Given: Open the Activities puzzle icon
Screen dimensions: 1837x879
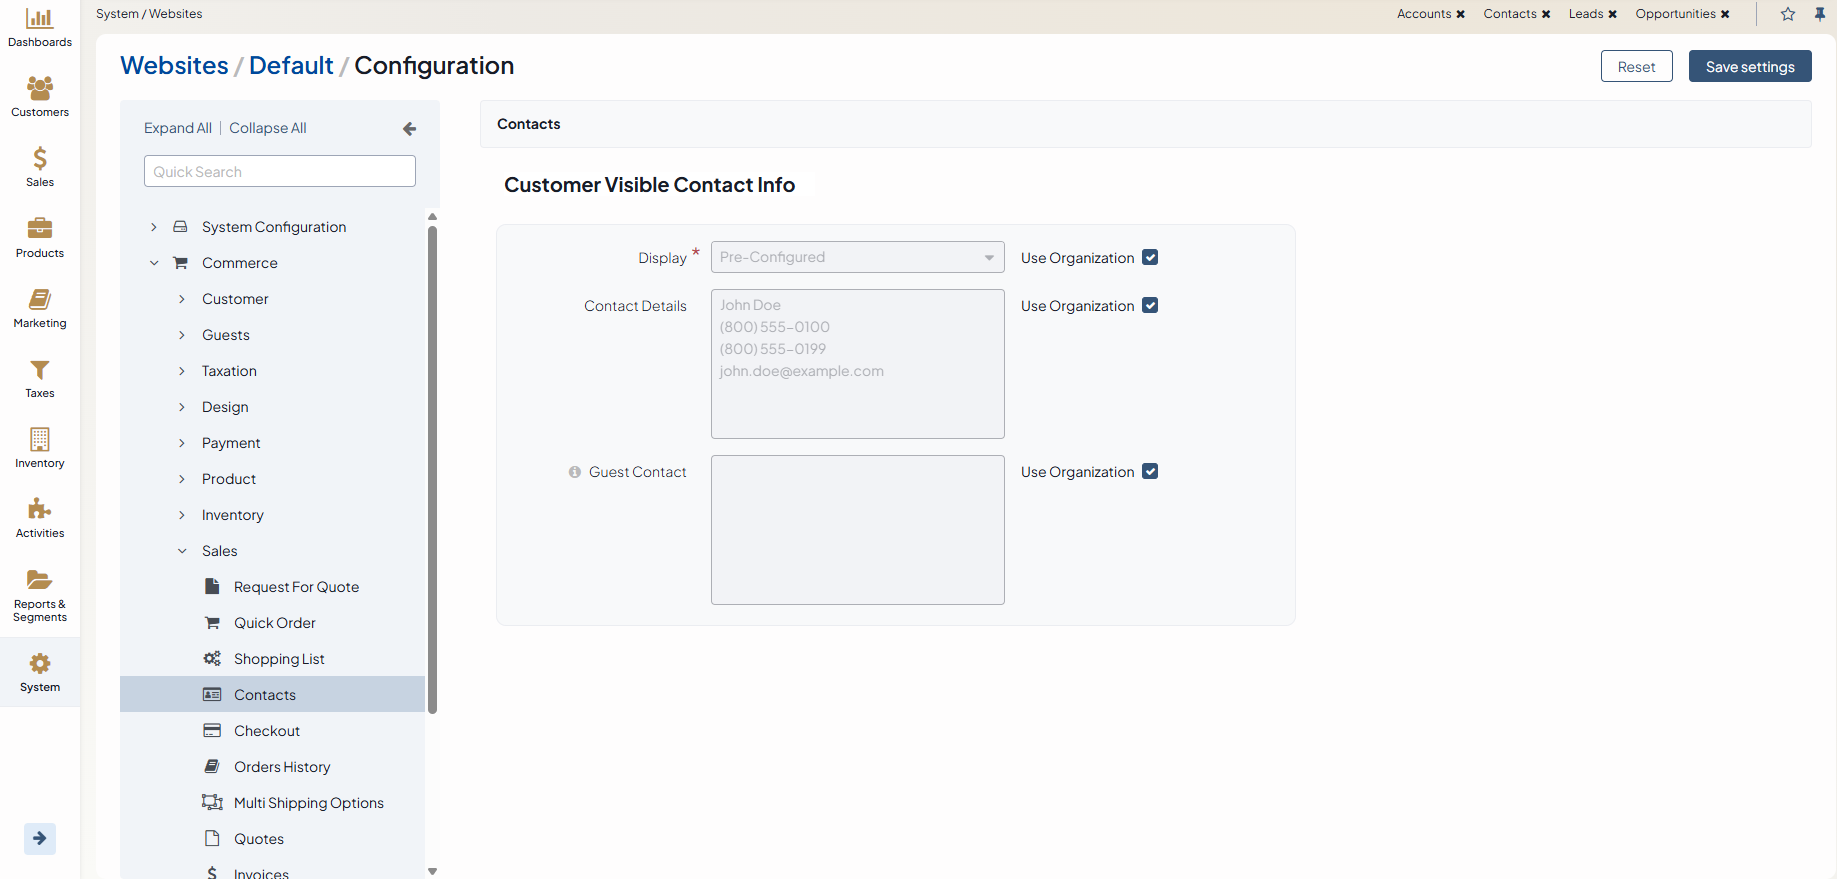Looking at the screenshot, I should pos(40,510).
